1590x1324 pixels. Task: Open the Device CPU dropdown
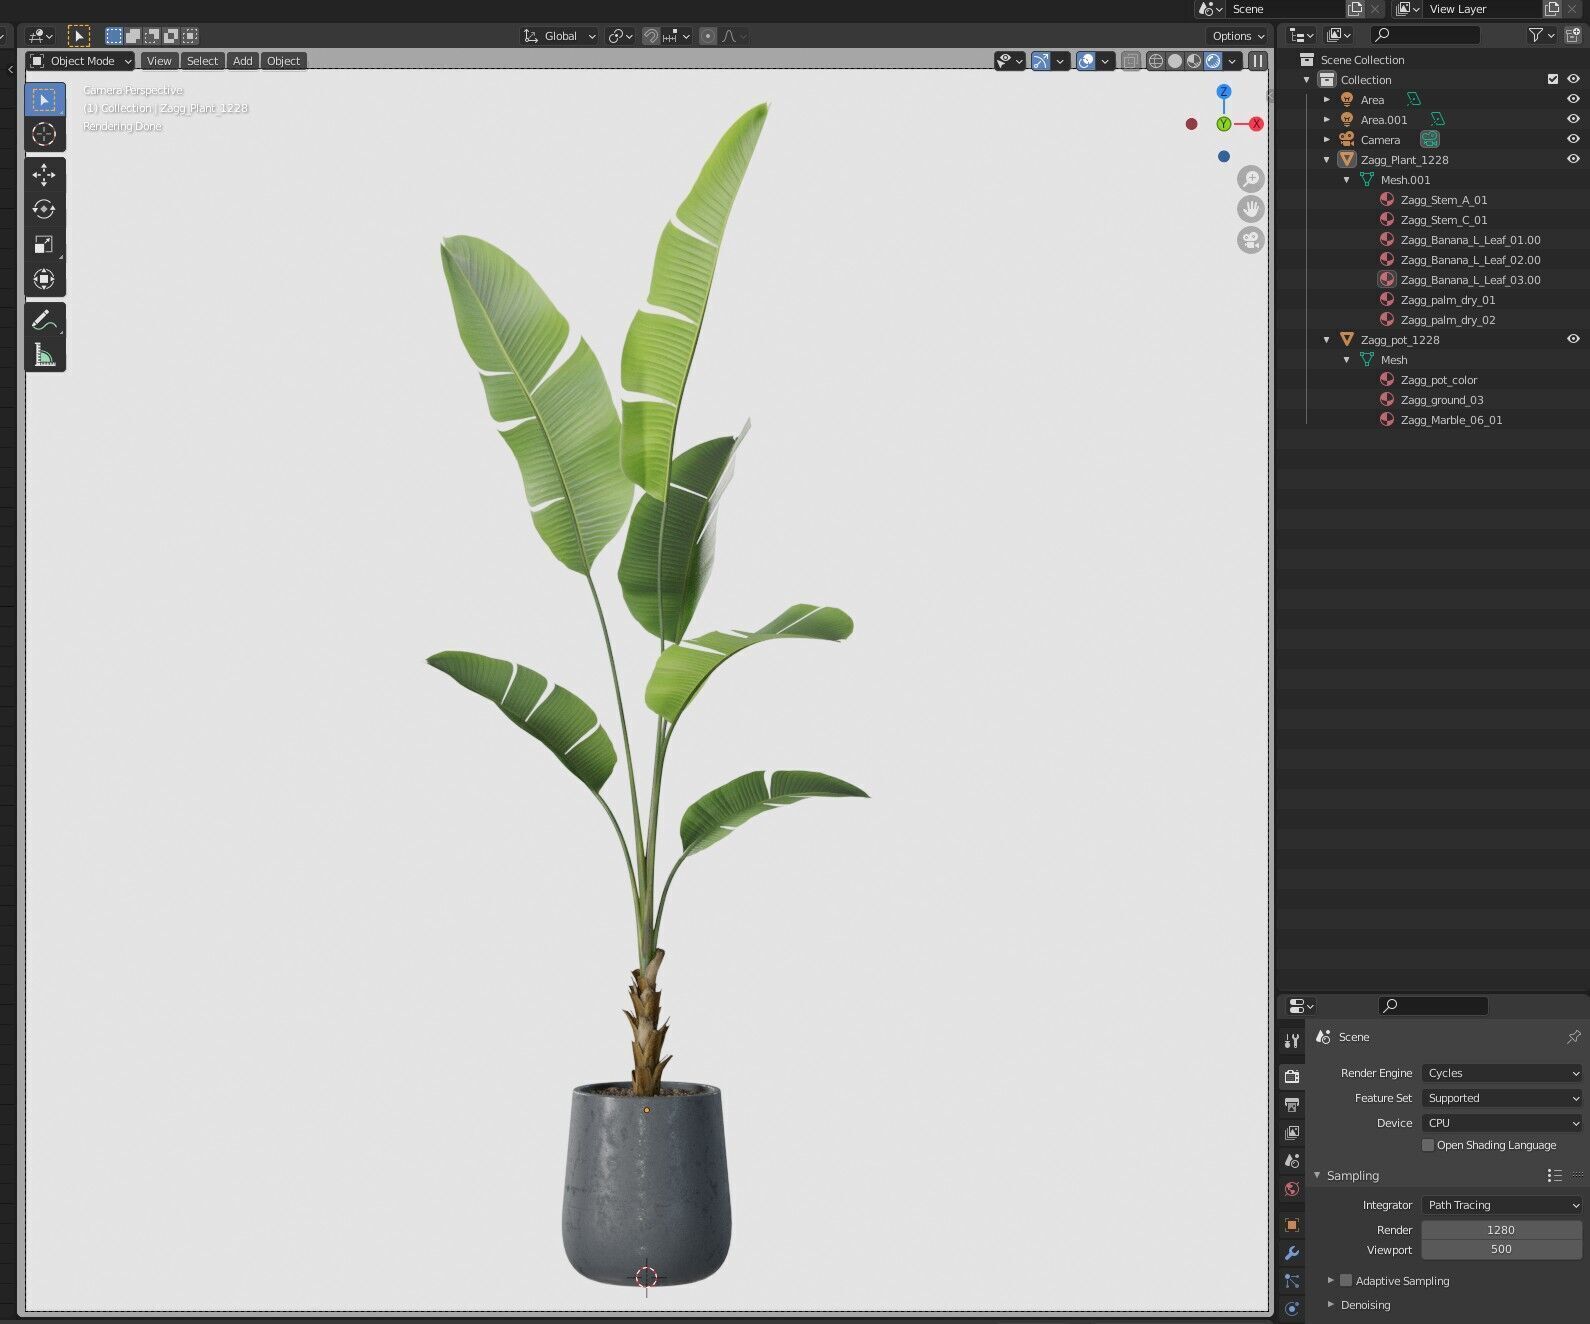pos(1502,1123)
